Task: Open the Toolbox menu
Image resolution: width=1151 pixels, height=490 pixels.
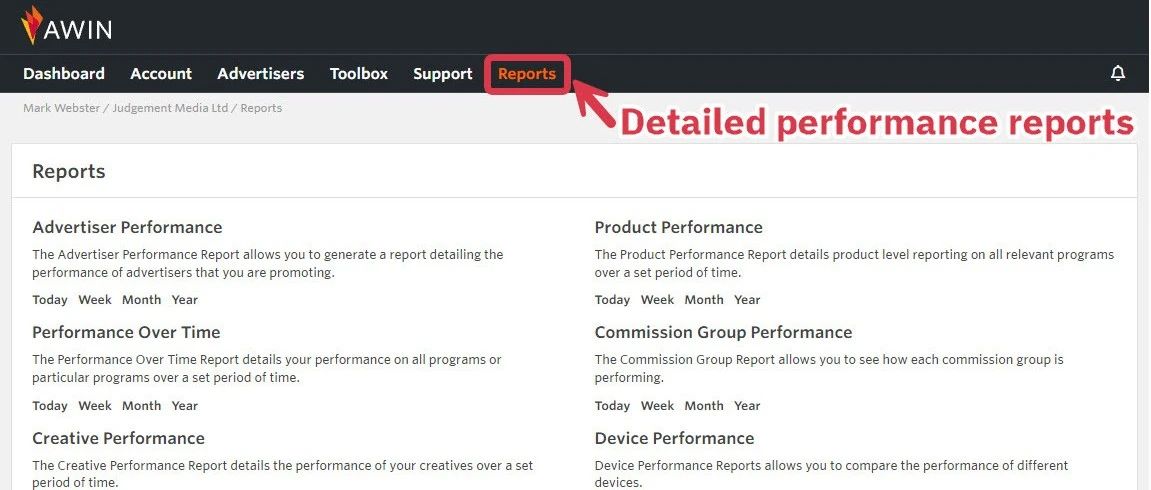Action: pos(359,74)
